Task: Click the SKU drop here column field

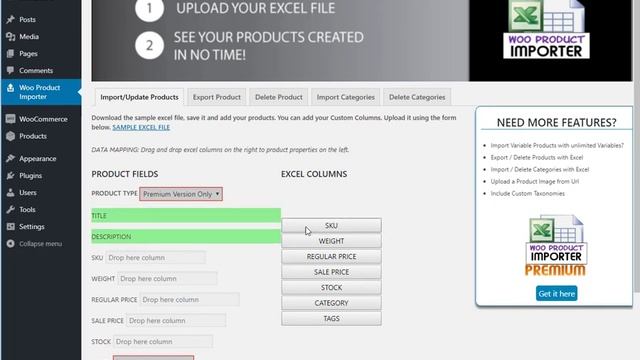Action: point(156,258)
